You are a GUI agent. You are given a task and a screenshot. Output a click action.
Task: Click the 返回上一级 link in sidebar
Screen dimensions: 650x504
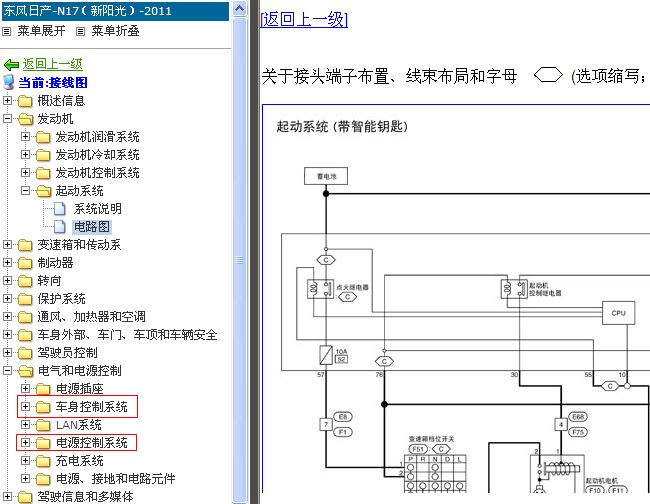click(53, 64)
